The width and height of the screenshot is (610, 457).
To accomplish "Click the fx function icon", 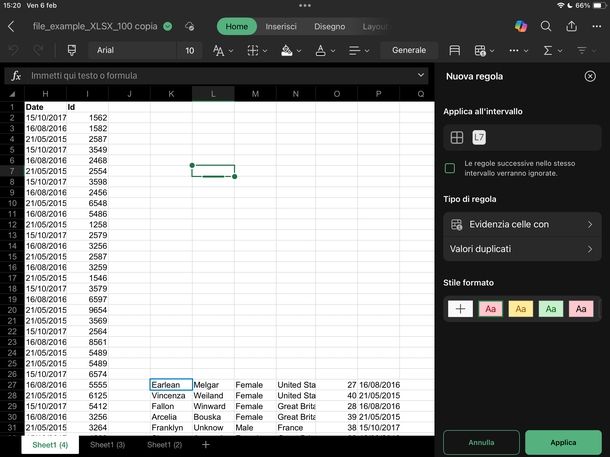I will pos(16,75).
